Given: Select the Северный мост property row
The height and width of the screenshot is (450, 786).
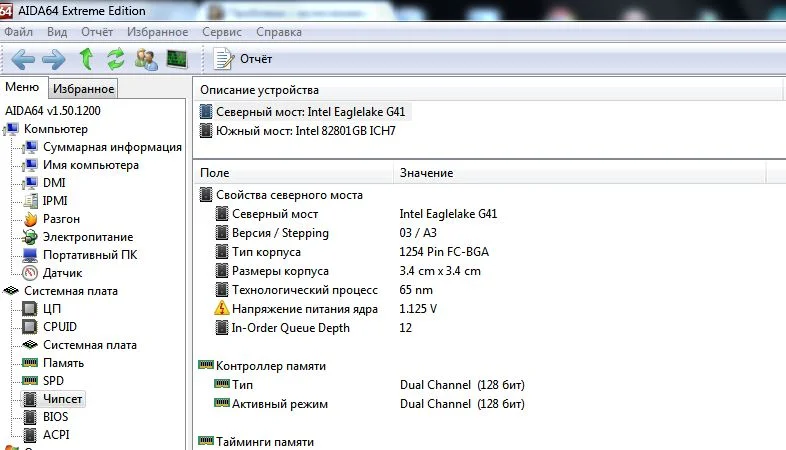Looking at the screenshot, I should [275, 214].
